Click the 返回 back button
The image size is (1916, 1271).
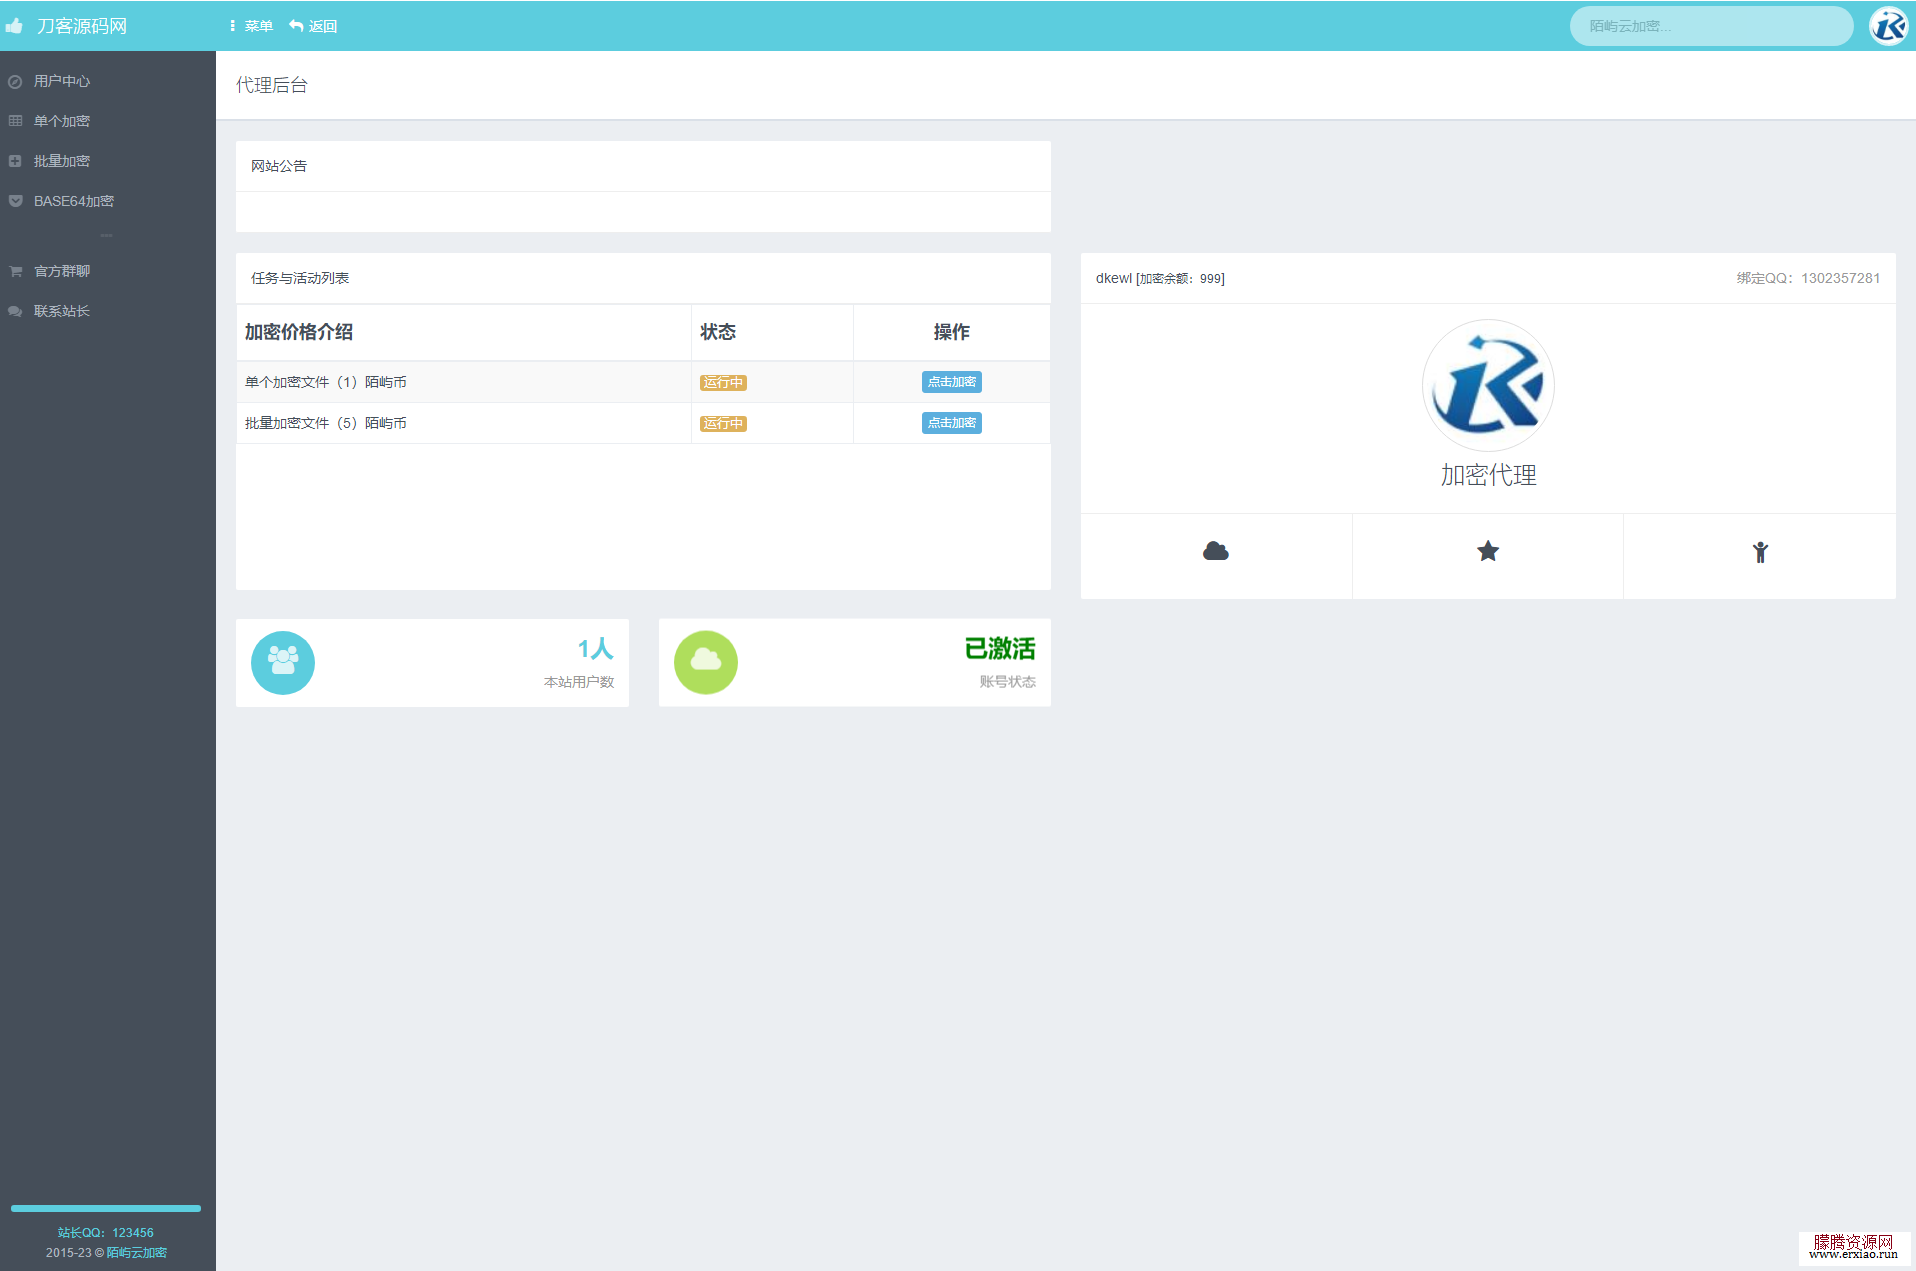click(313, 26)
